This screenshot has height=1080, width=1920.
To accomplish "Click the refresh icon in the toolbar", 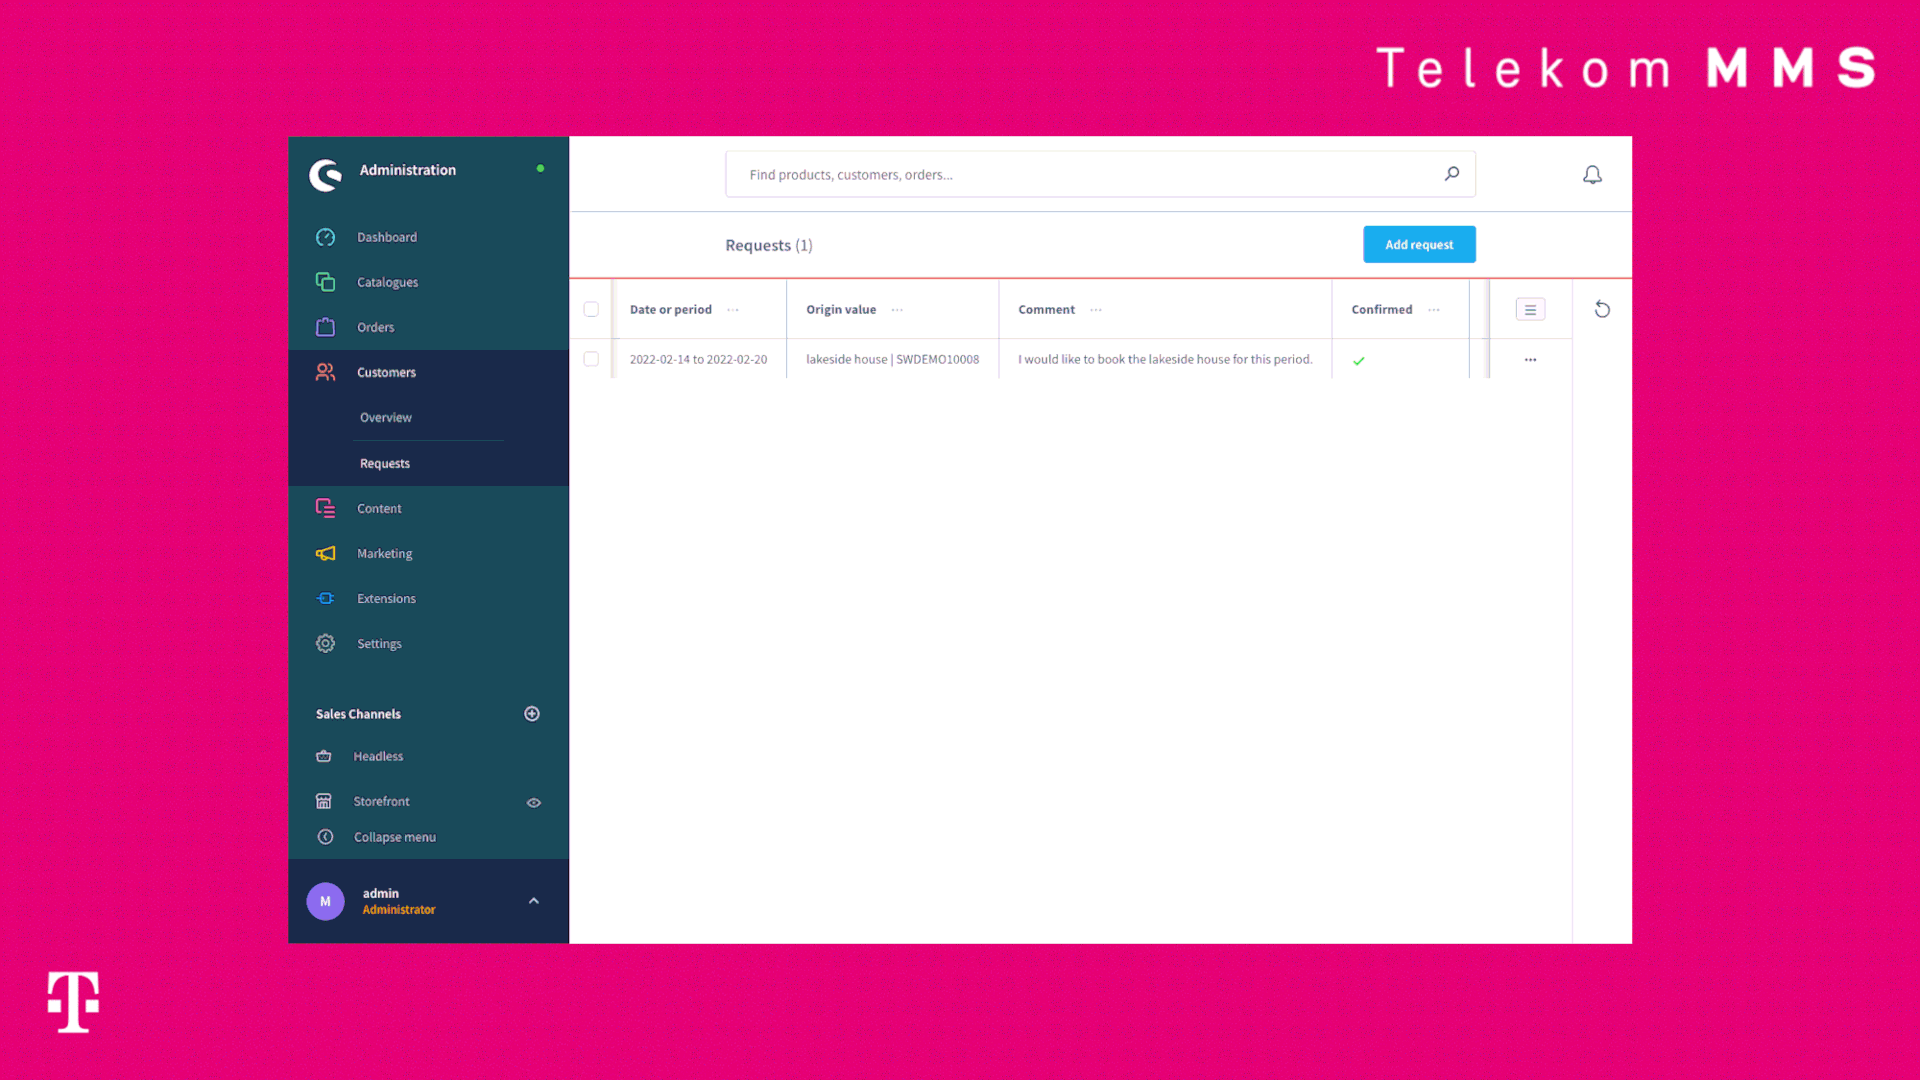I will click(x=1602, y=309).
